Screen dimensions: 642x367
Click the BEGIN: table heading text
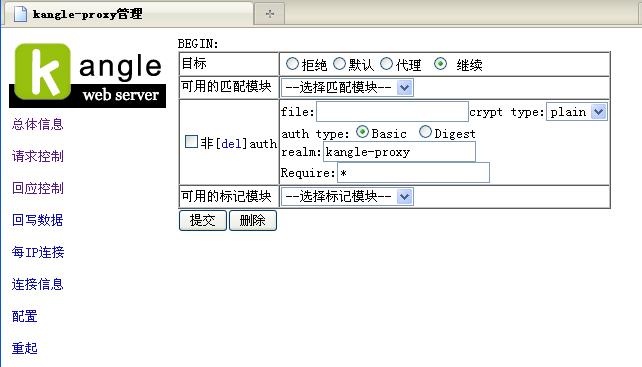[198, 43]
